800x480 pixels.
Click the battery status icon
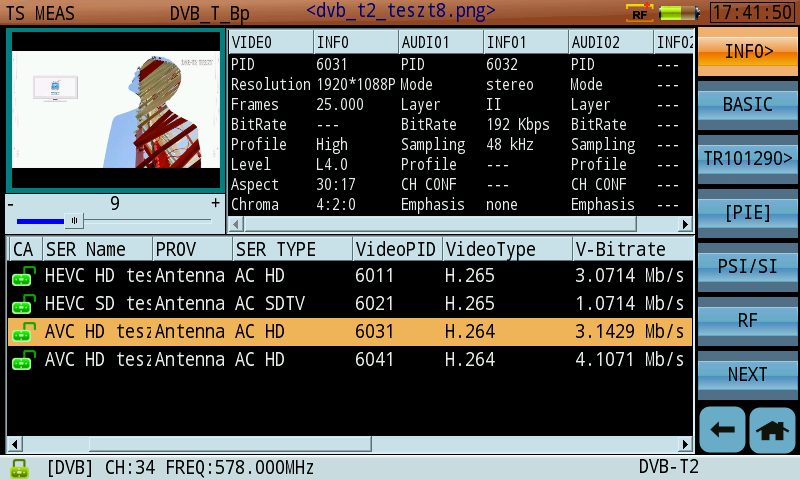click(680, 13)
